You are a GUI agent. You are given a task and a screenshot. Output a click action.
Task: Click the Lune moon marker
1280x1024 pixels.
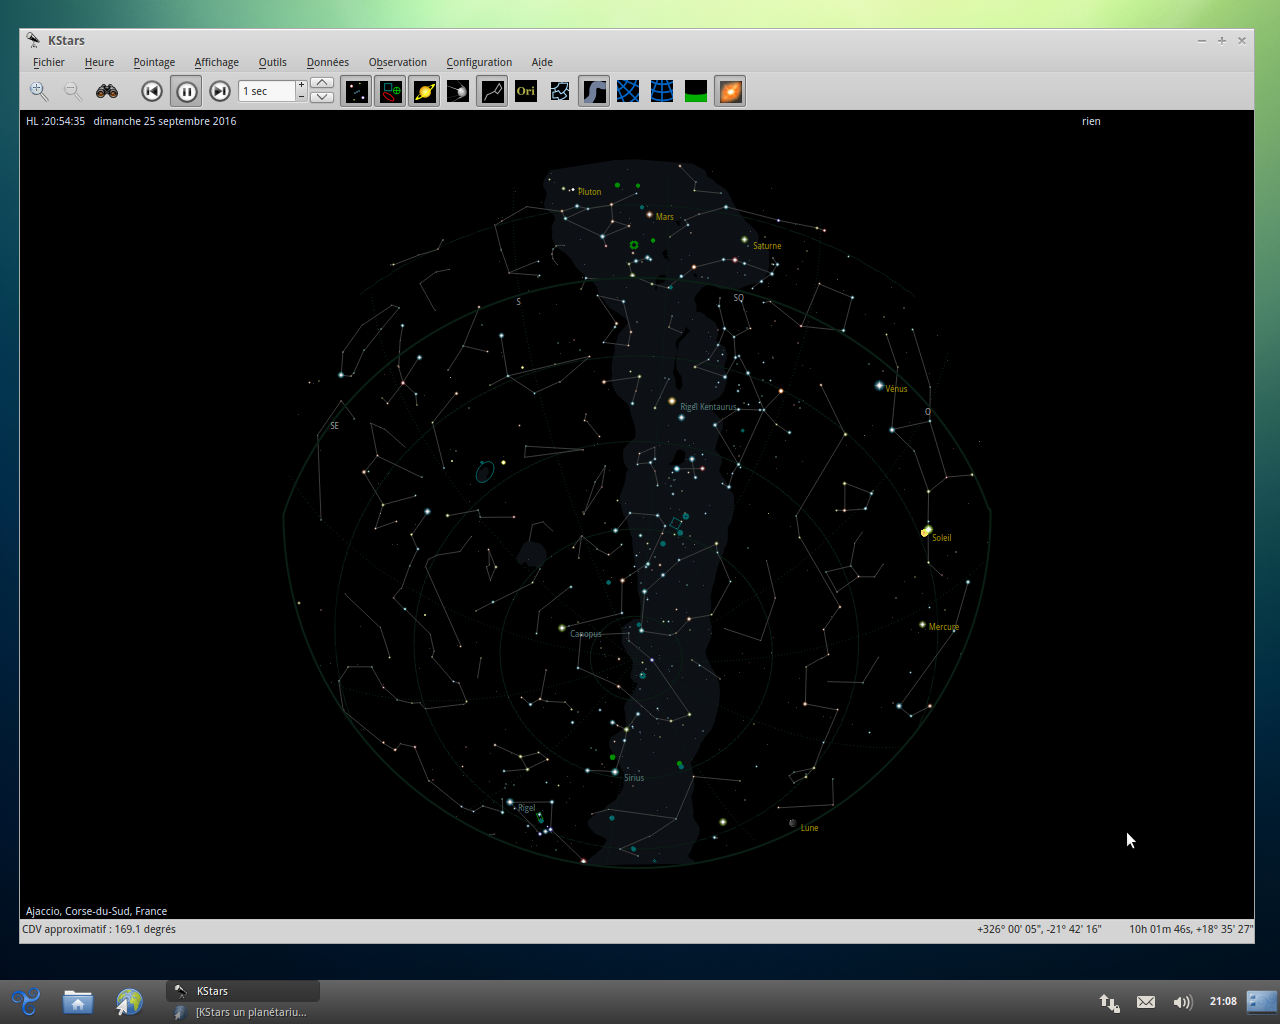793,823
